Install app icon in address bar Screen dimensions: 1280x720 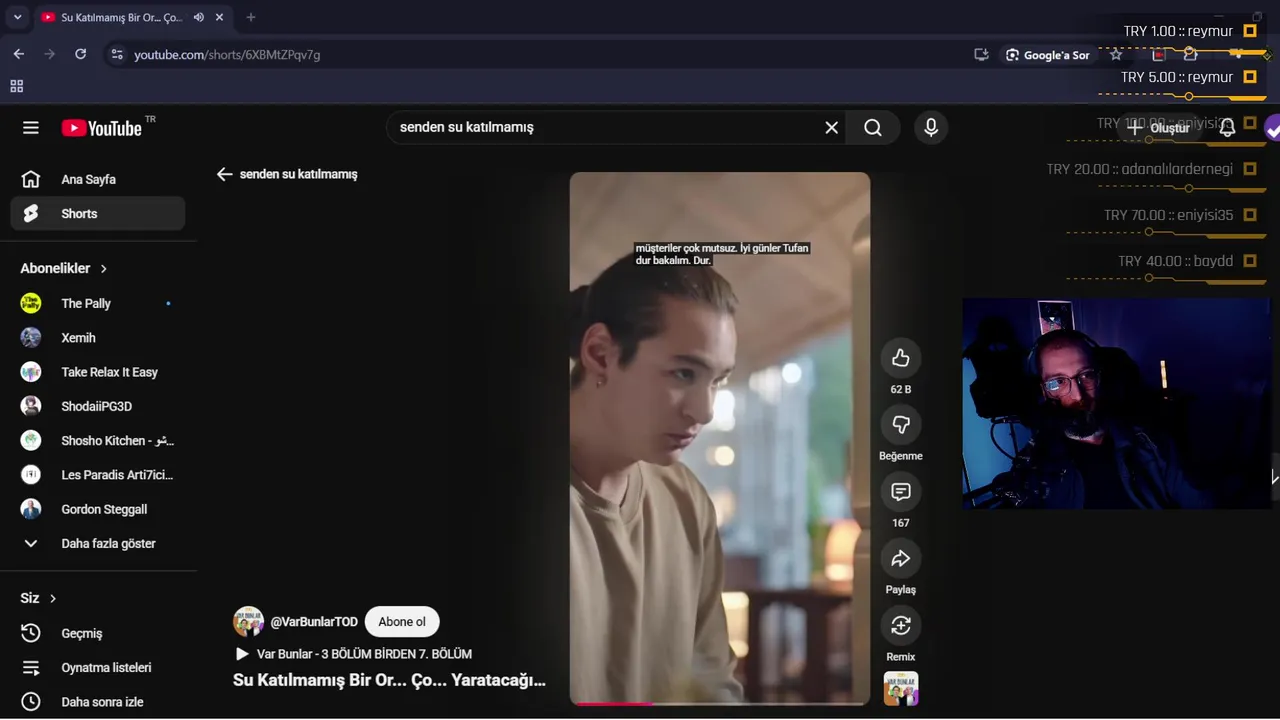[981, 55]
